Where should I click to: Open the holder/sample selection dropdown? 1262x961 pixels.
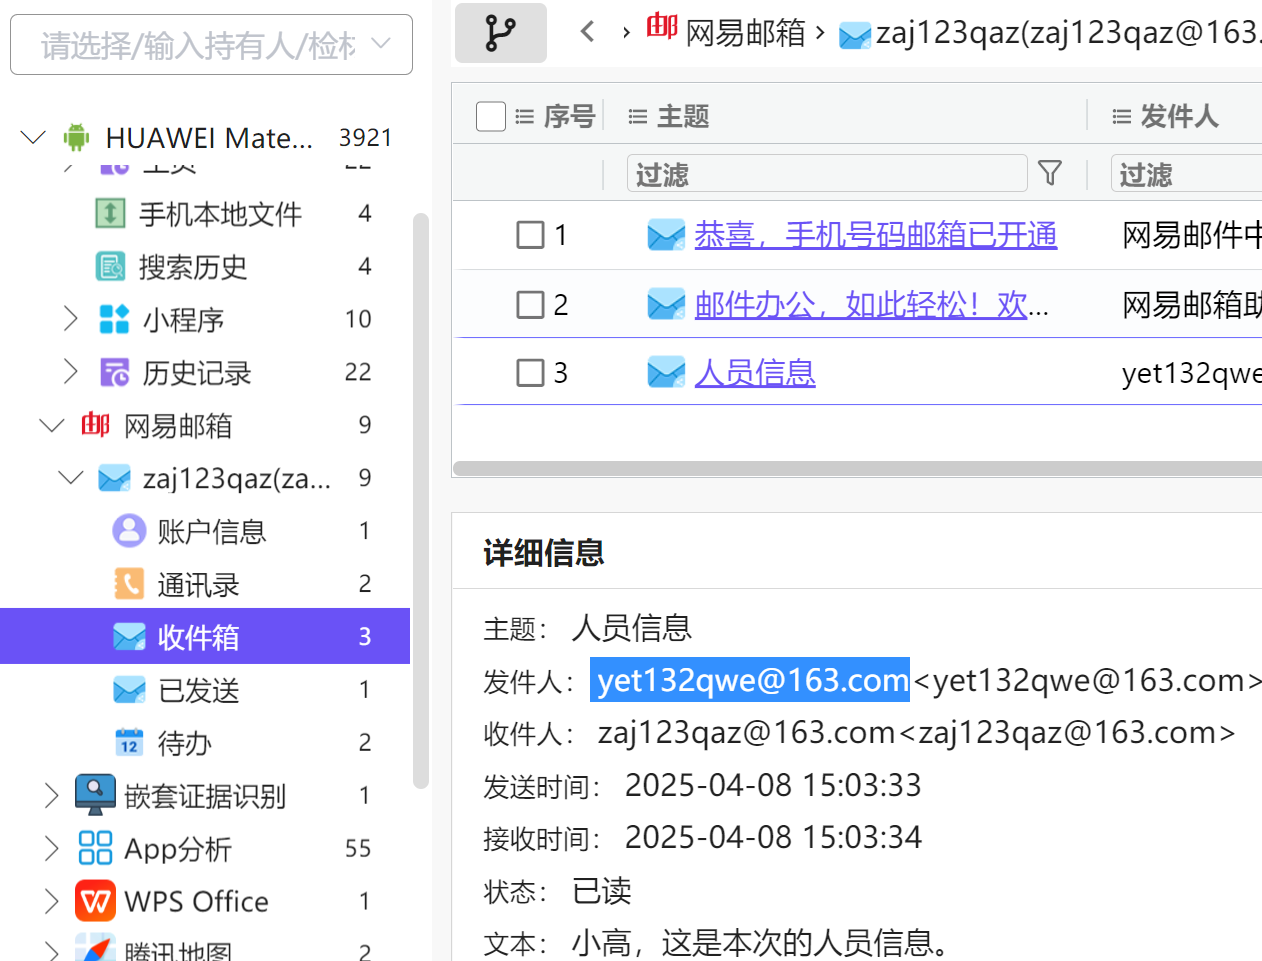[211, 45]
